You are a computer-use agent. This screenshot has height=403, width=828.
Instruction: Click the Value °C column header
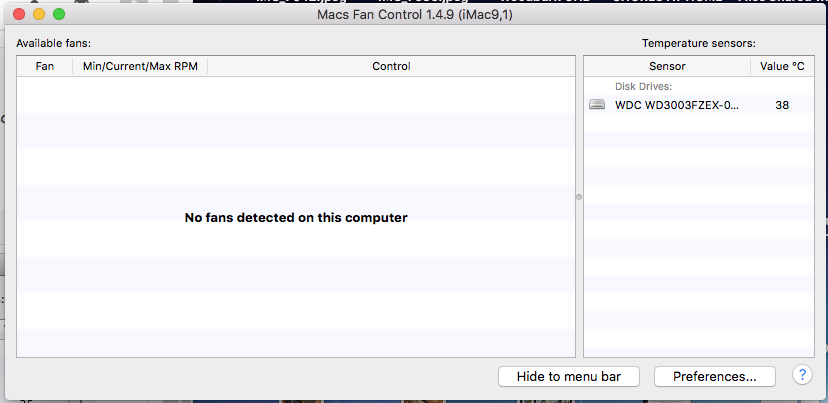[x=782, y=66]
